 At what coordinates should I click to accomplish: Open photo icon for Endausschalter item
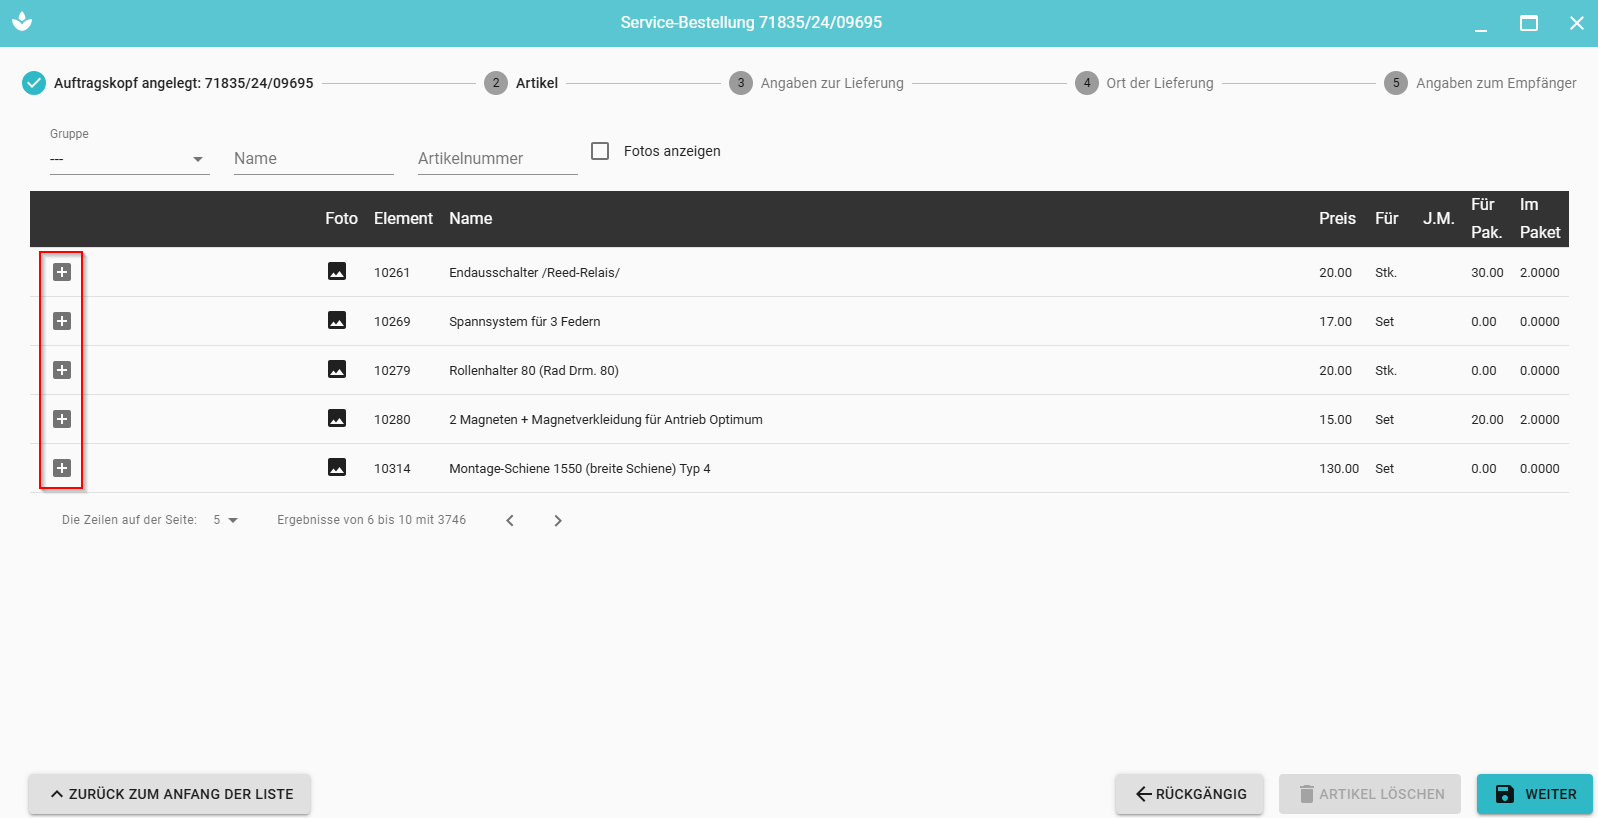(x=337, y=272)
